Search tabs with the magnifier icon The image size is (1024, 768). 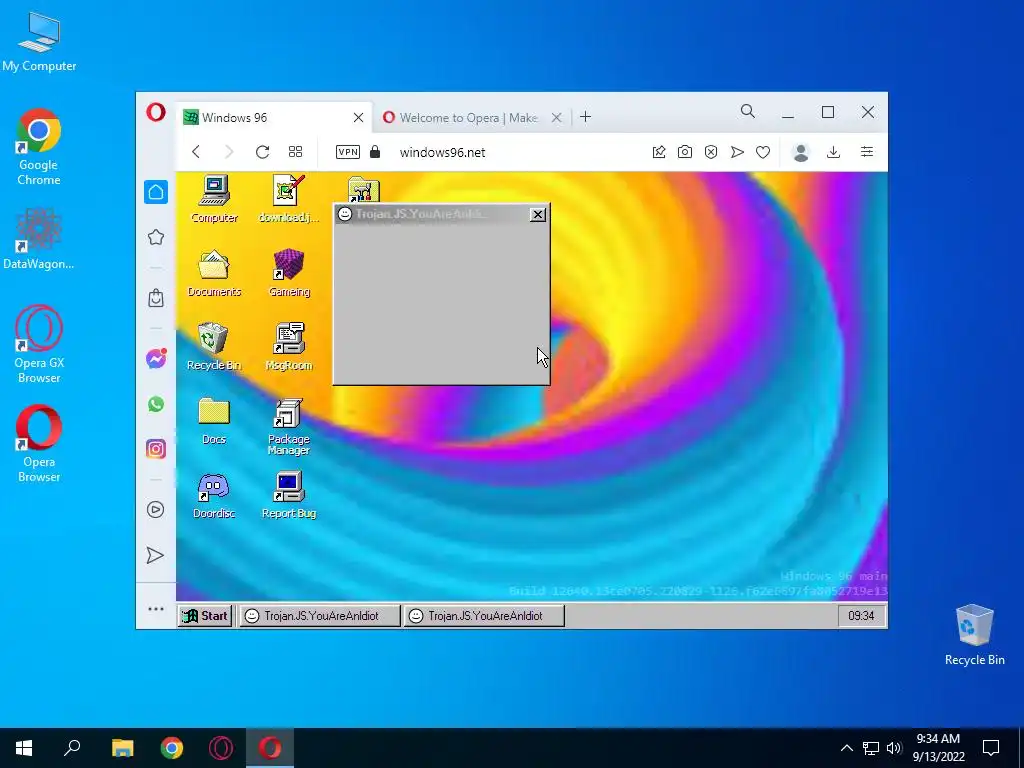coord(748,112)
